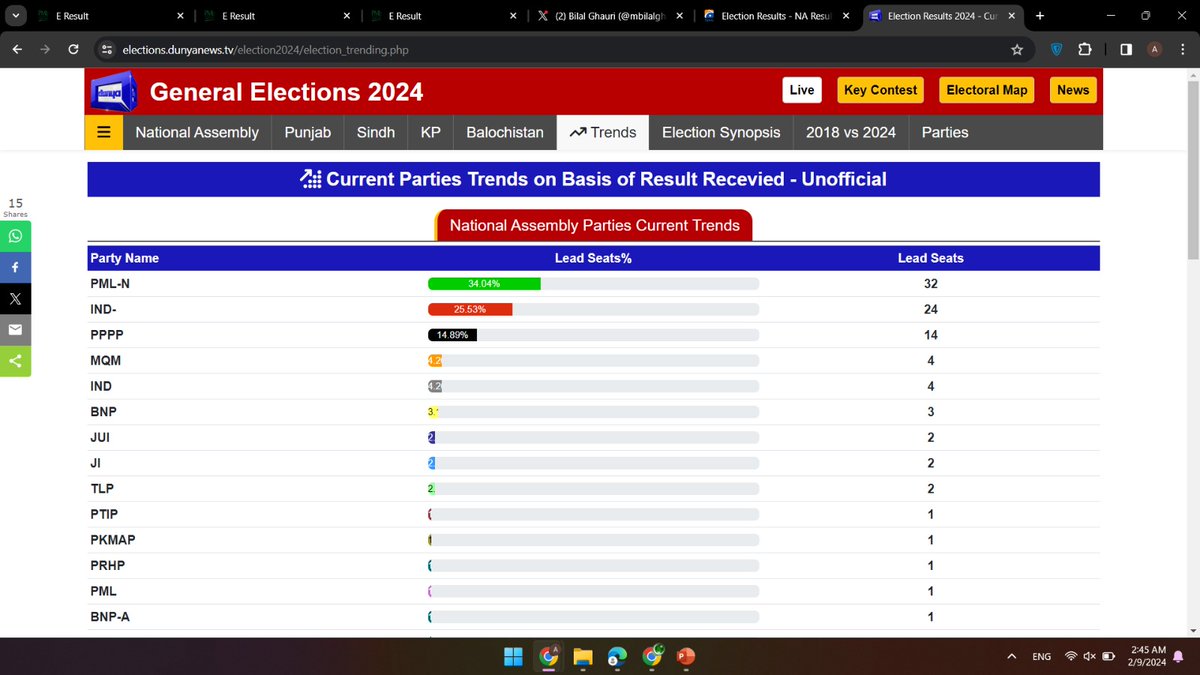Open Chrome with profile 'A' badge in taskbar
The height and width of the screenshot is (675, 1200).
pos(548,656)
